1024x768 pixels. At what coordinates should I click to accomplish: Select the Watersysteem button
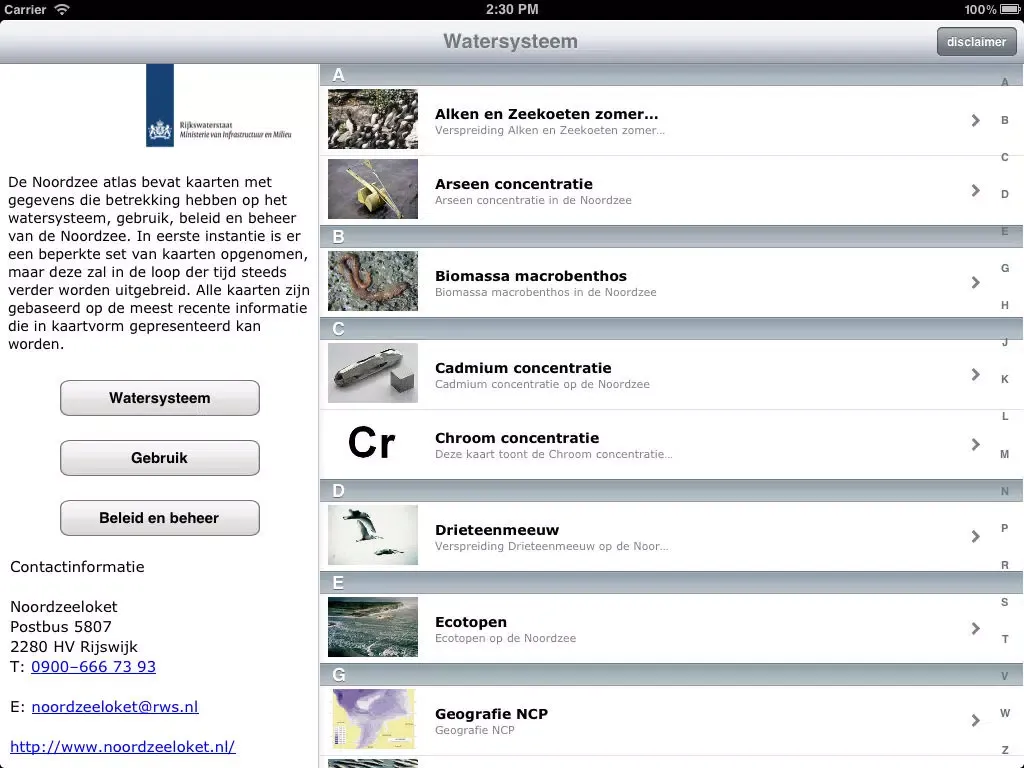[x=160, y=398]
